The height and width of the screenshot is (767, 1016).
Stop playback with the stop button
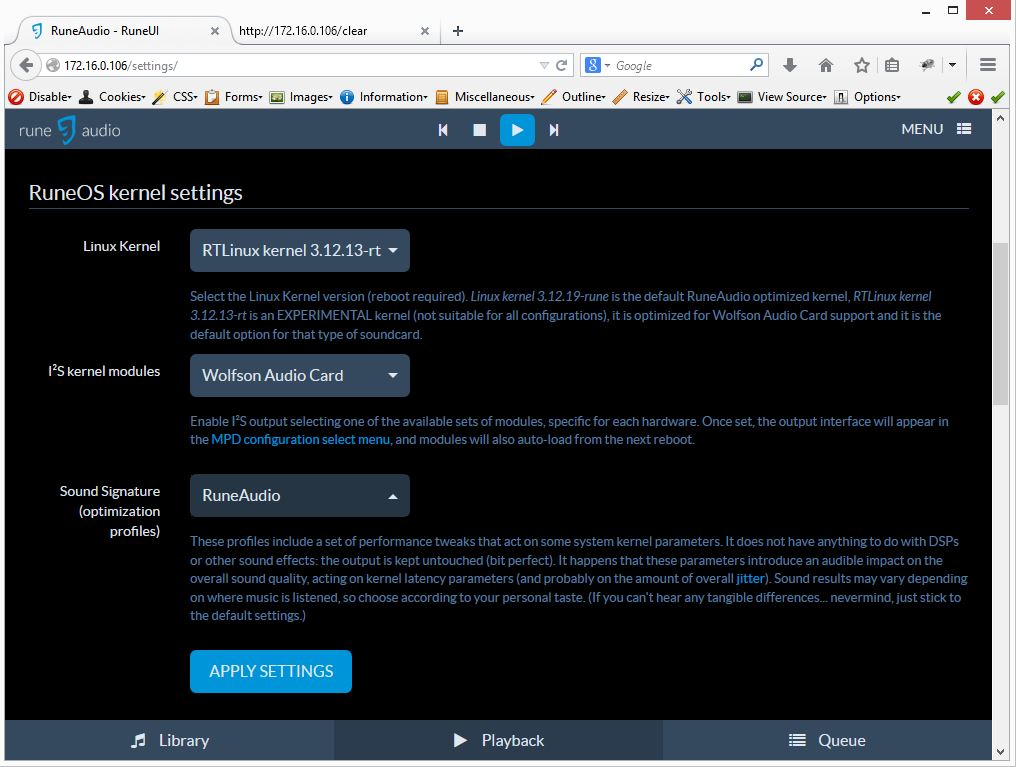tap(479, 130)
